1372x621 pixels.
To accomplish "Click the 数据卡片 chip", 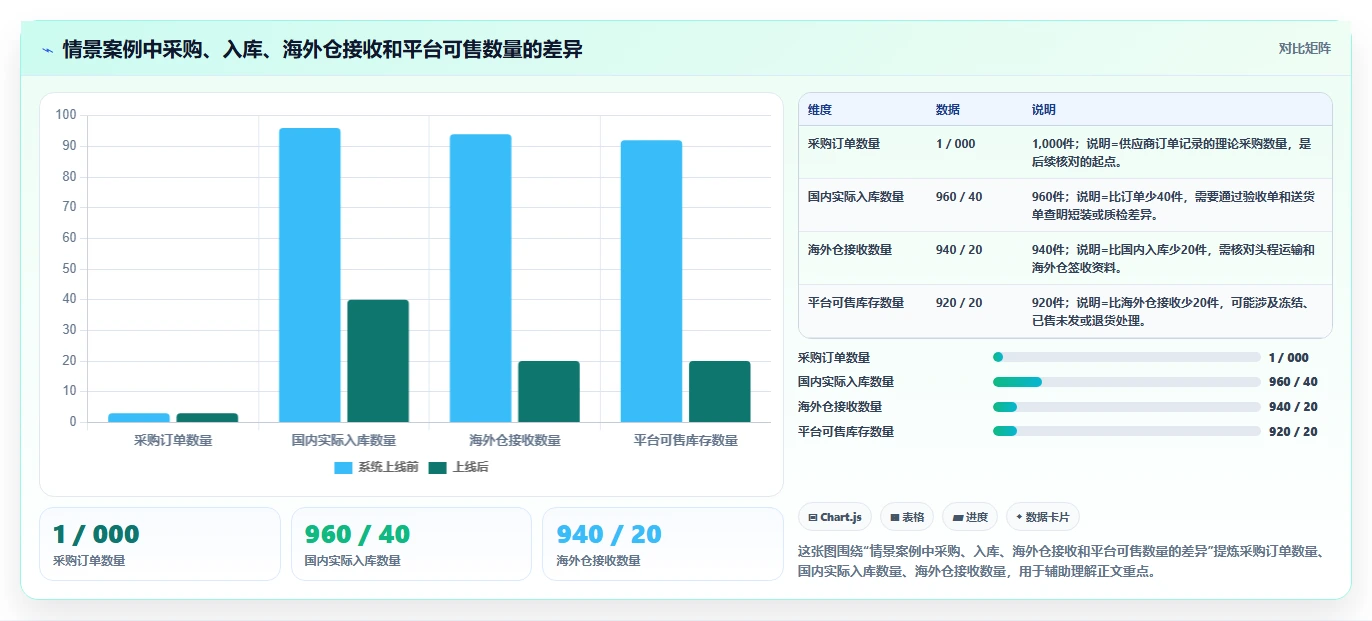I will click(1043, 517).
